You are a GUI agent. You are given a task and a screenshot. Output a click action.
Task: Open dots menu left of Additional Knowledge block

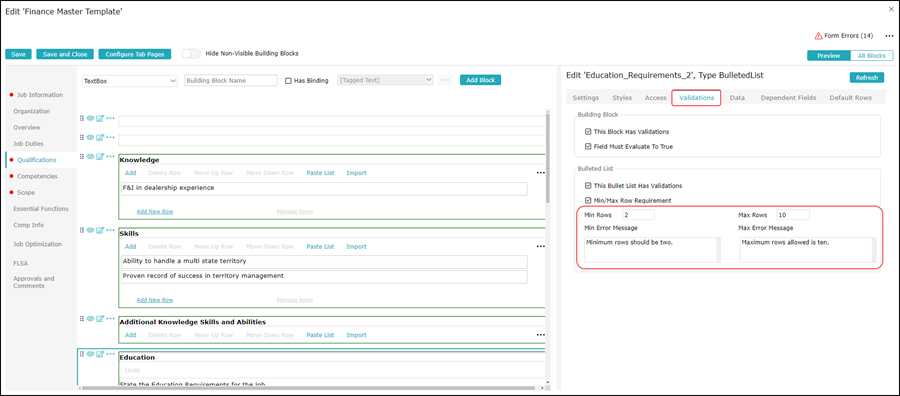tap(110, 318)
